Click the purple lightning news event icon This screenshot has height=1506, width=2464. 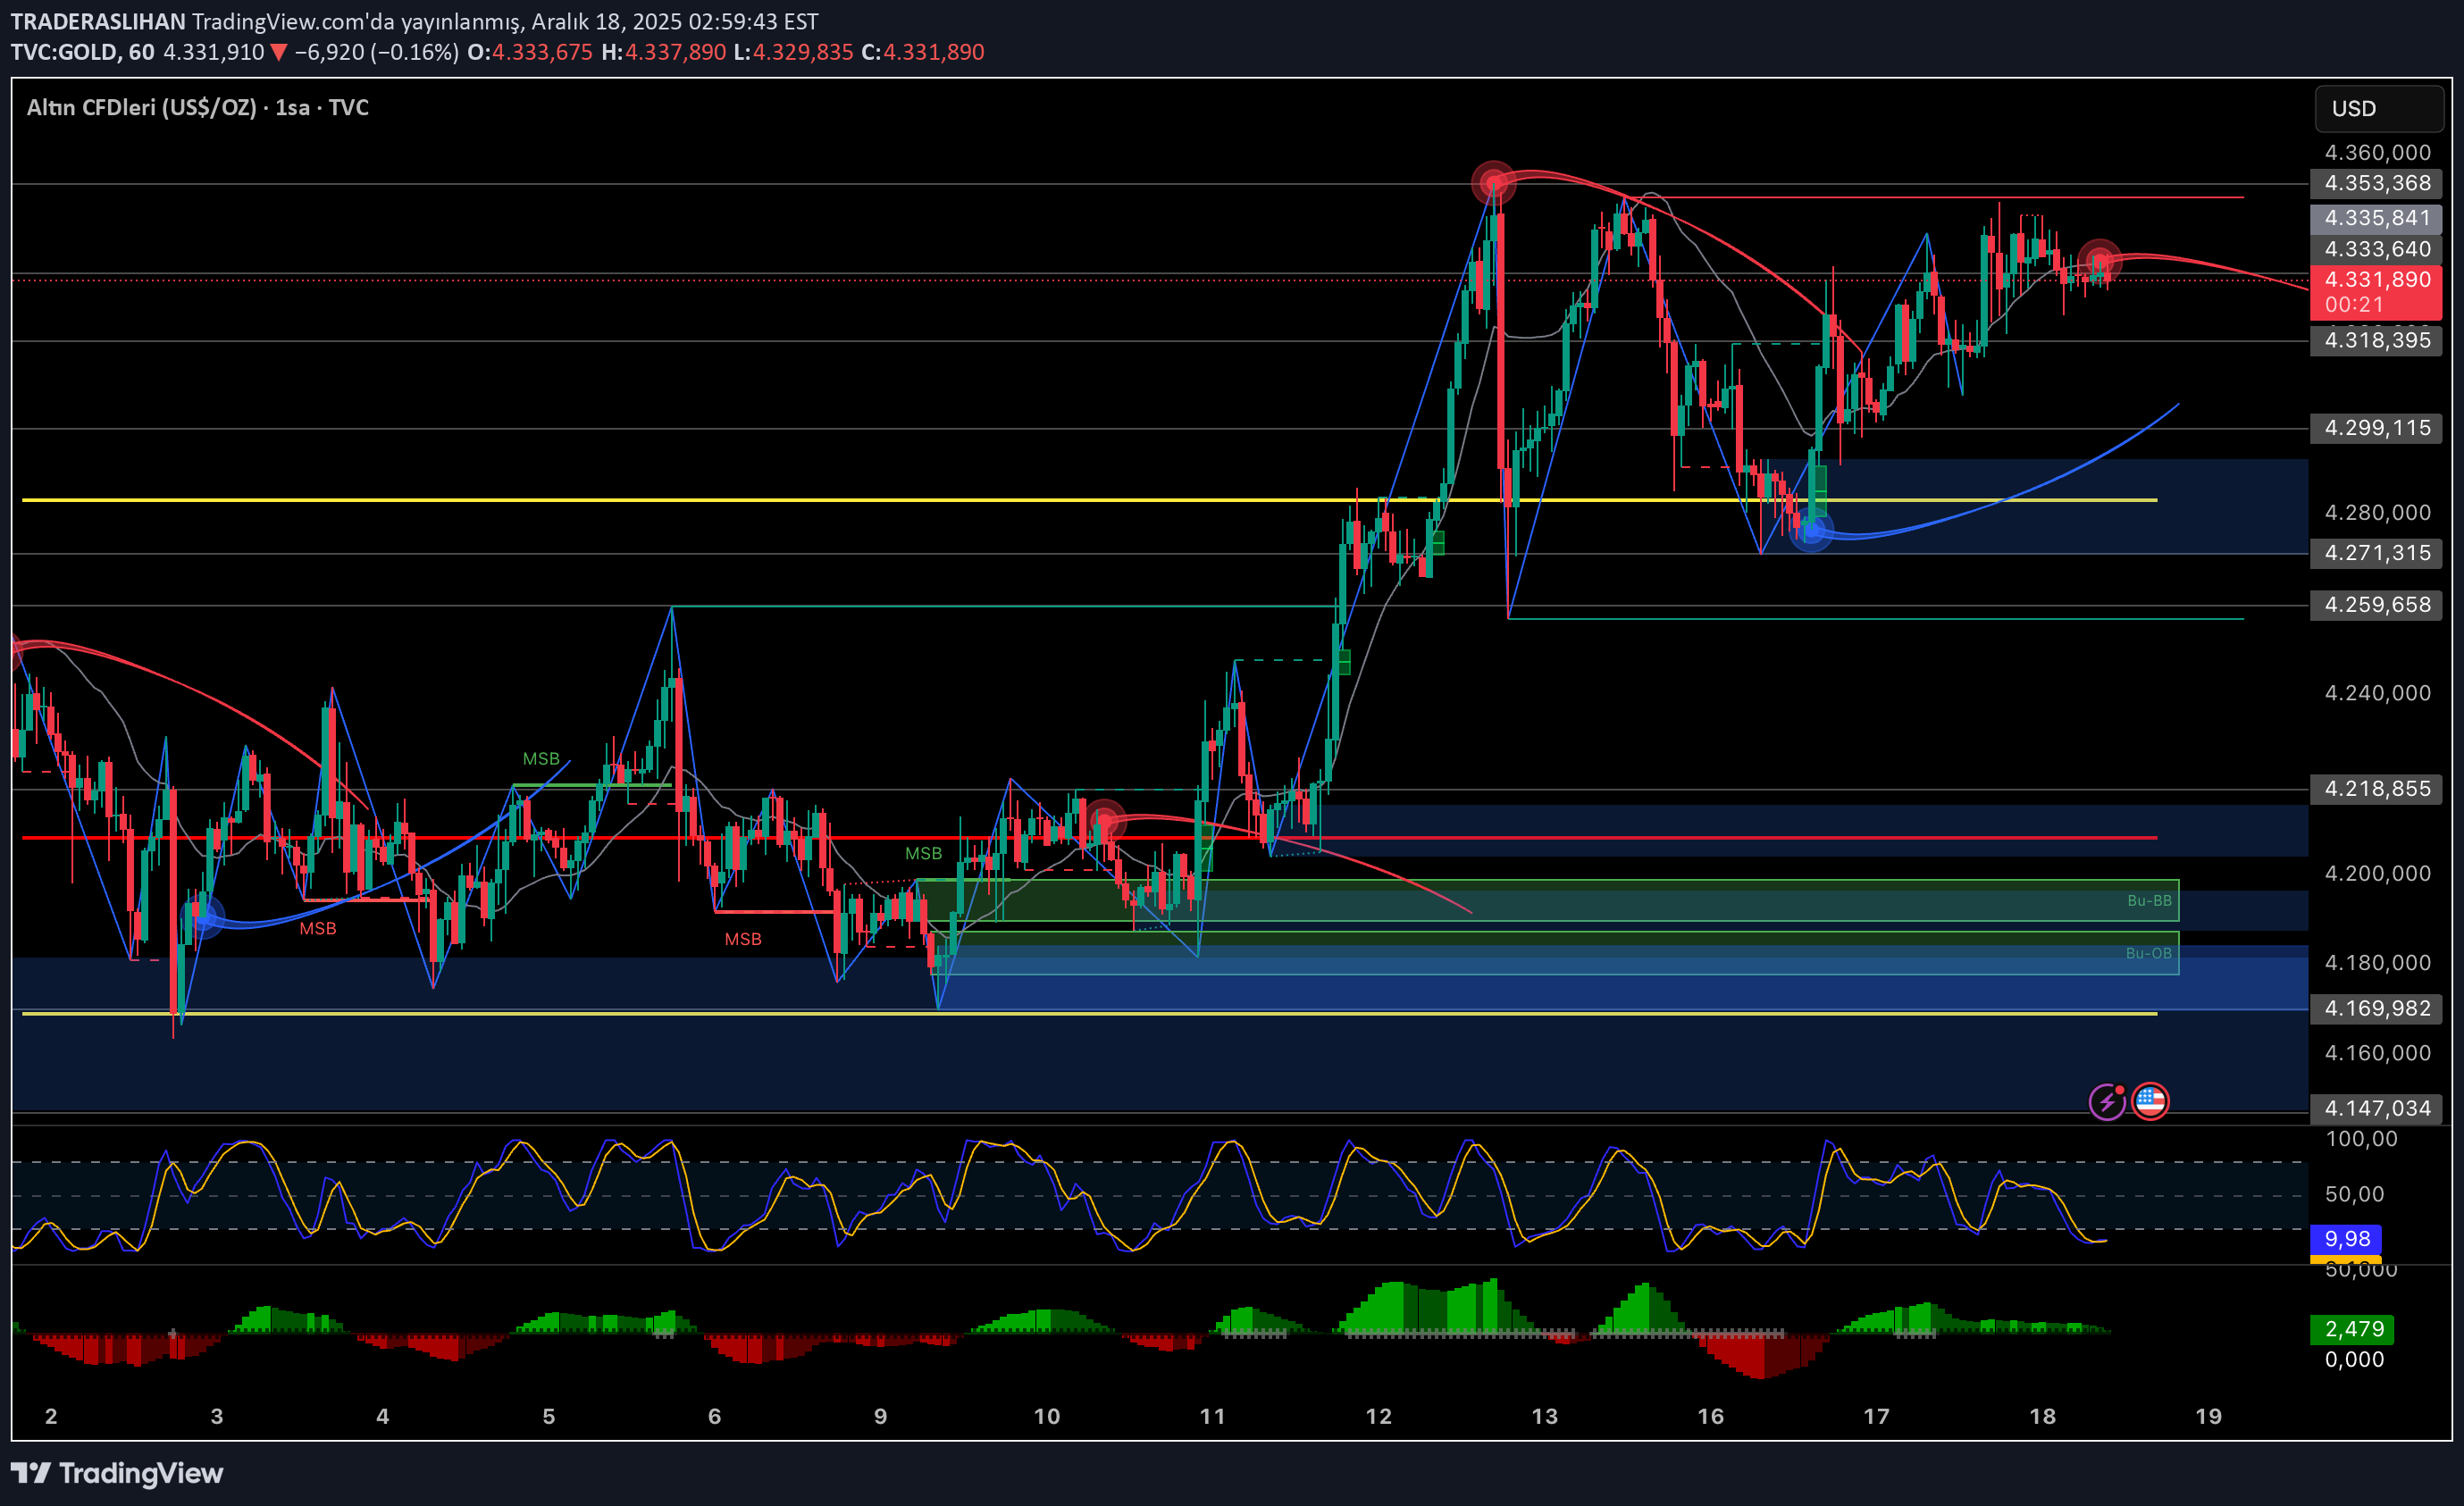tap(2107, 1102)
